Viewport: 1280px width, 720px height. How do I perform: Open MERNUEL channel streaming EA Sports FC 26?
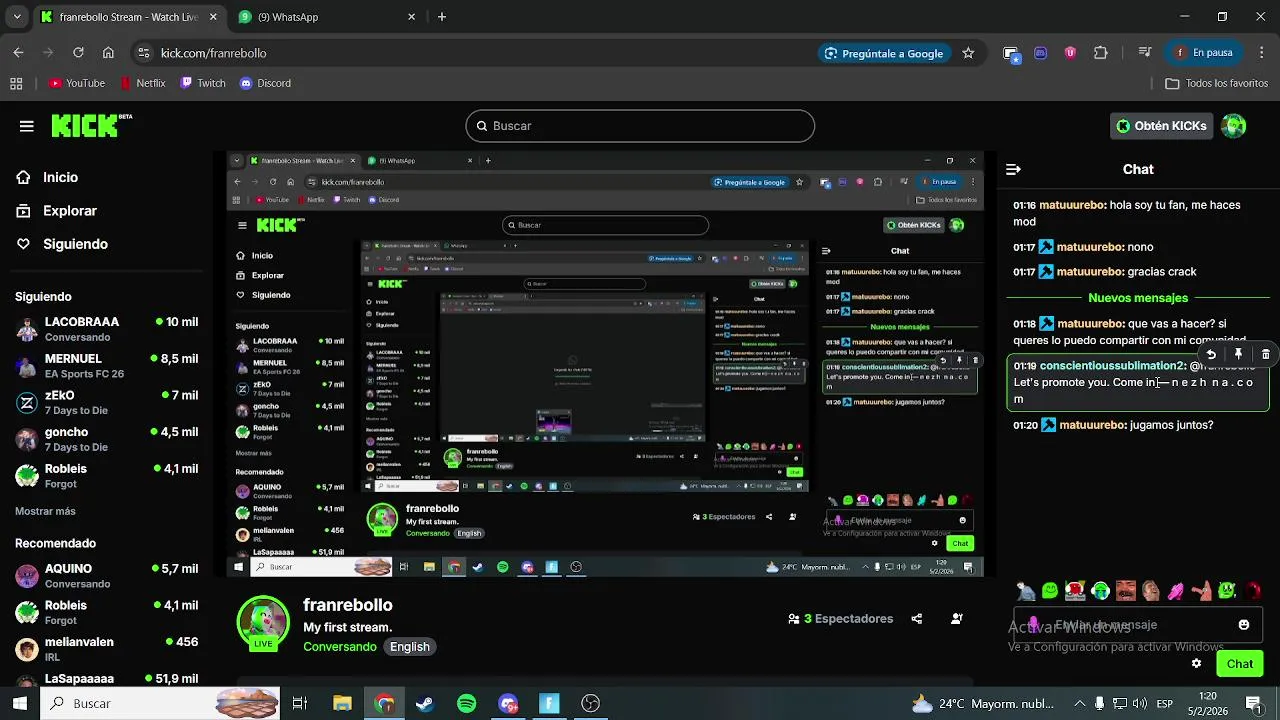(x=107, y=365)
